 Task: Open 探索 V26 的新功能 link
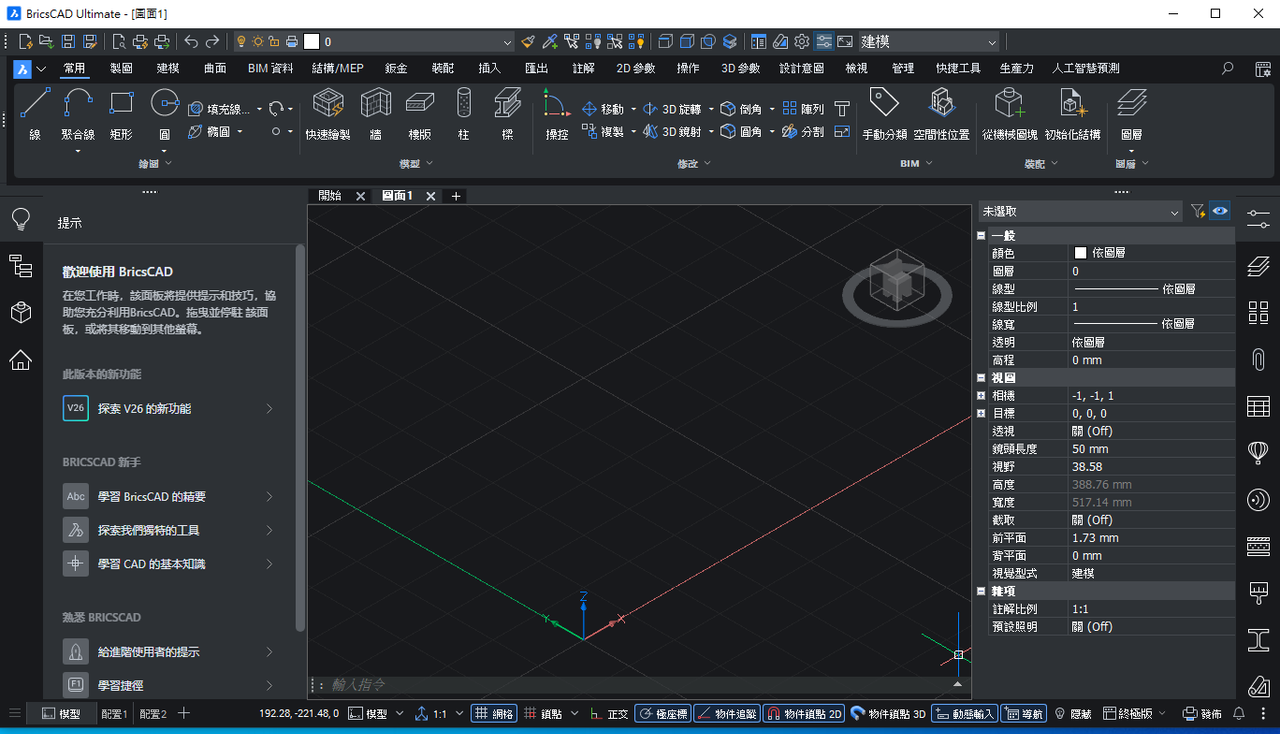pos(169,408)
